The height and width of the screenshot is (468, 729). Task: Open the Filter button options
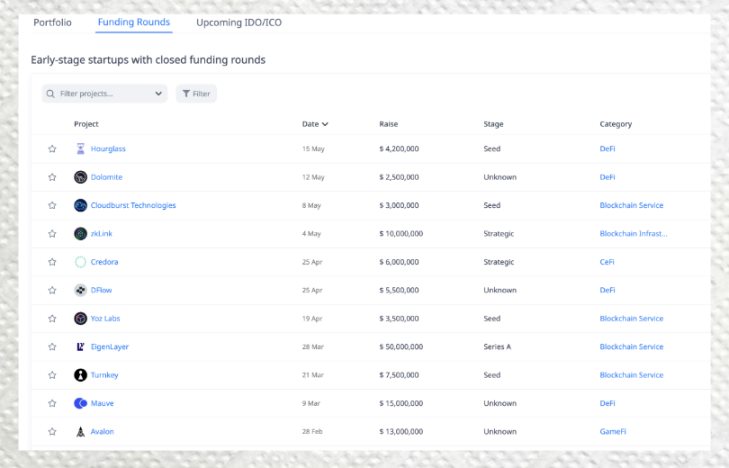[x=196, y=94]
